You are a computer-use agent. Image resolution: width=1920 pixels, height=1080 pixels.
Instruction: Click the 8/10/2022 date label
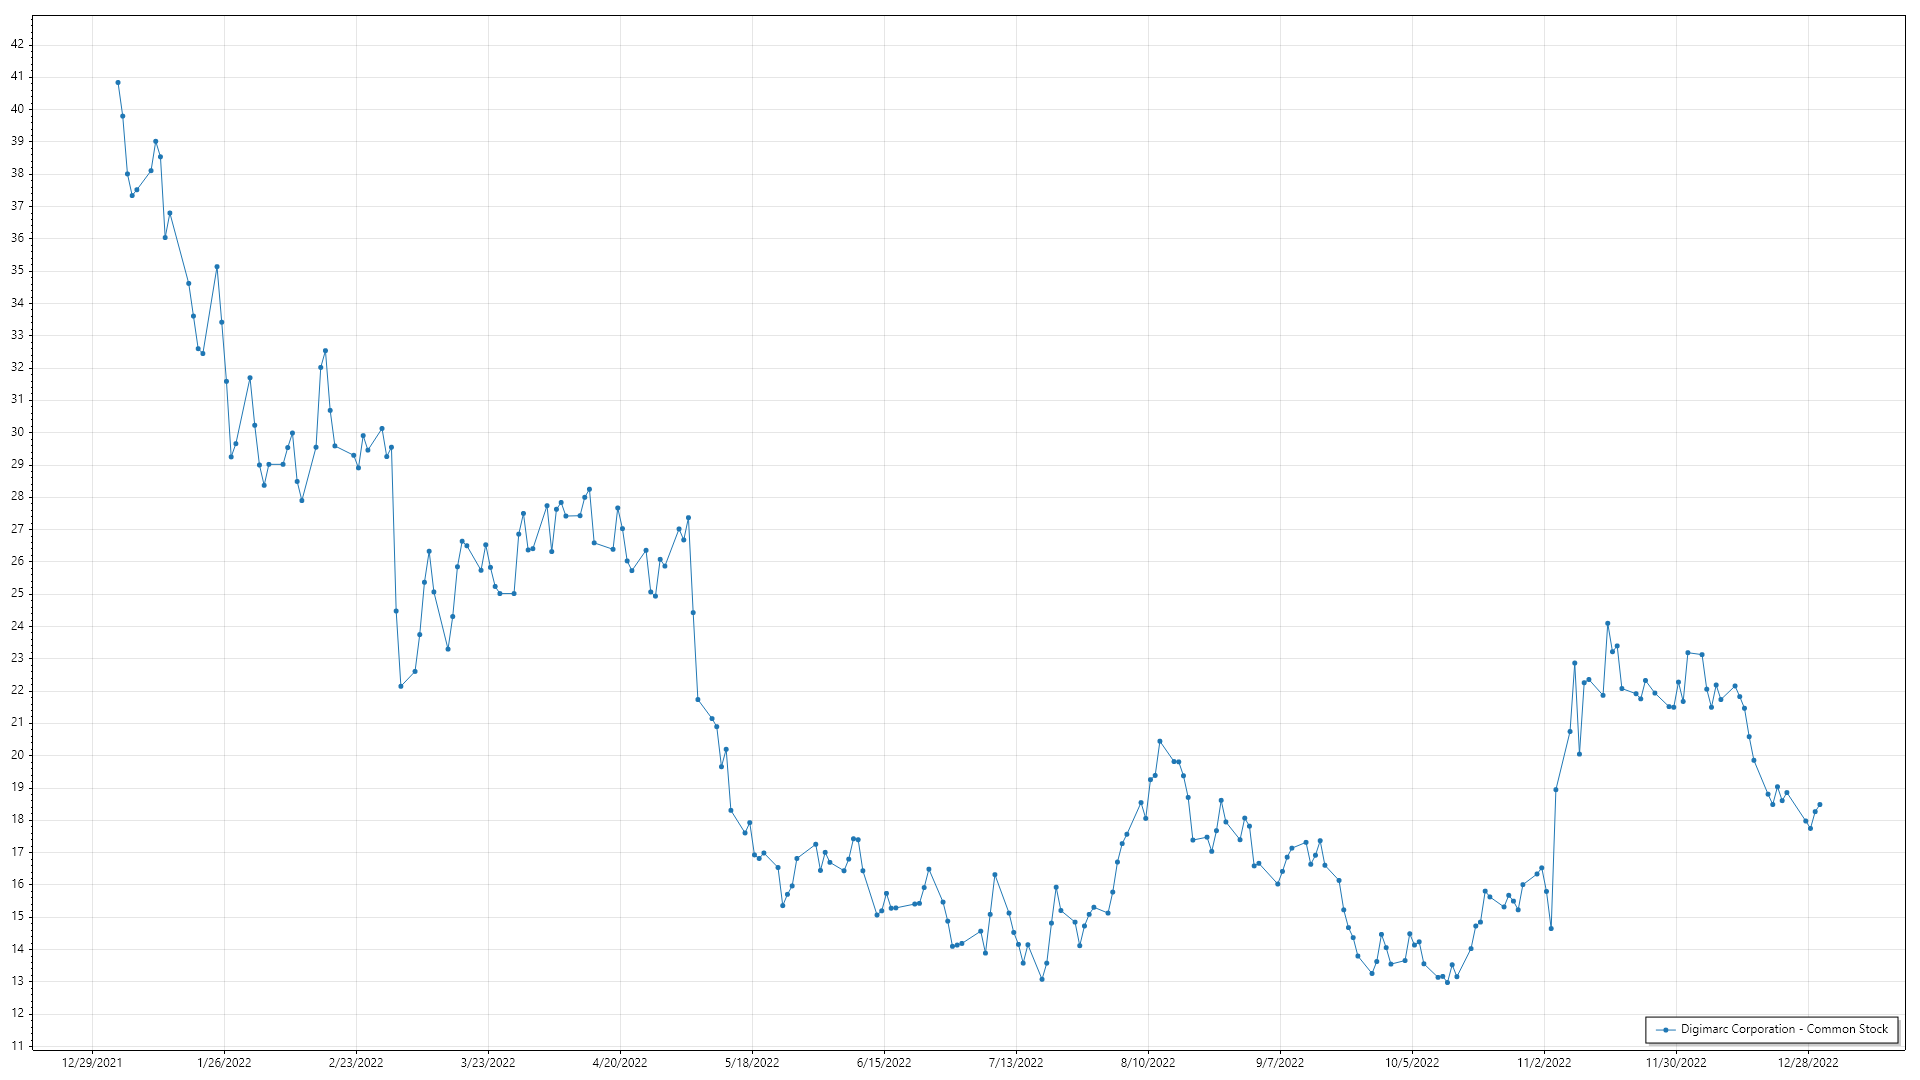coord(1148,1063)
